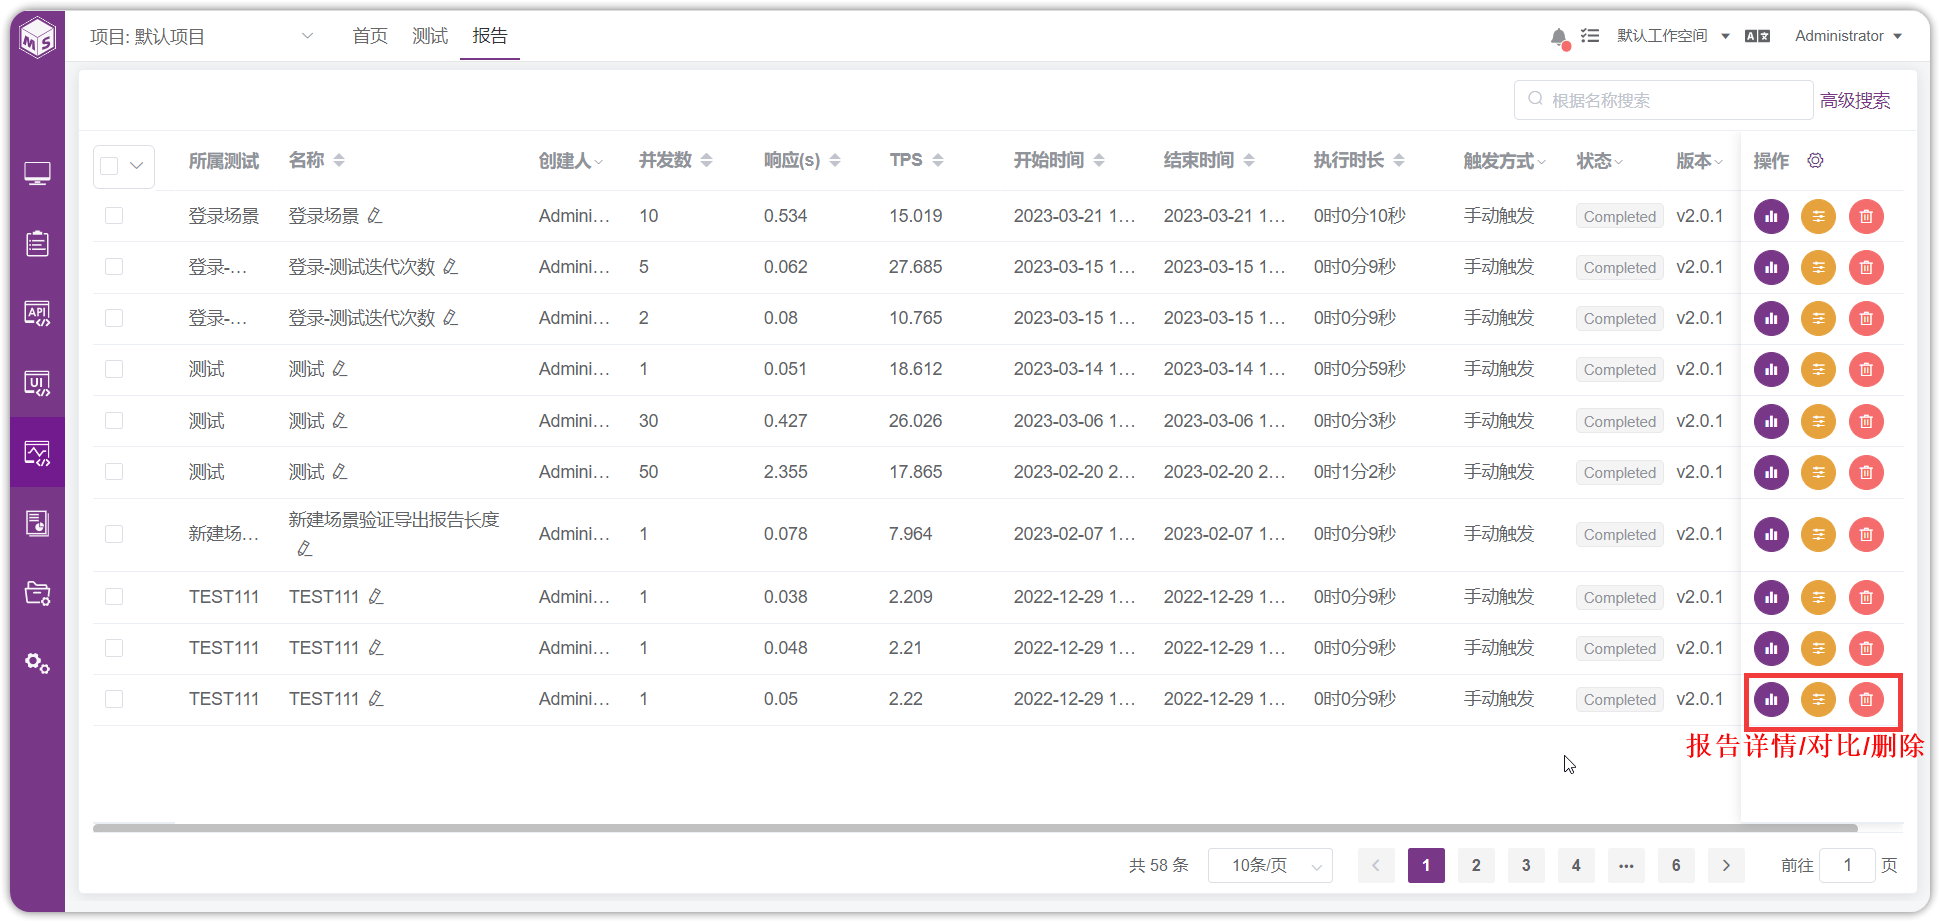Check the row with TPS 27.685
The width and height of the screenshot is (1940, 922).
coord(114,267)
